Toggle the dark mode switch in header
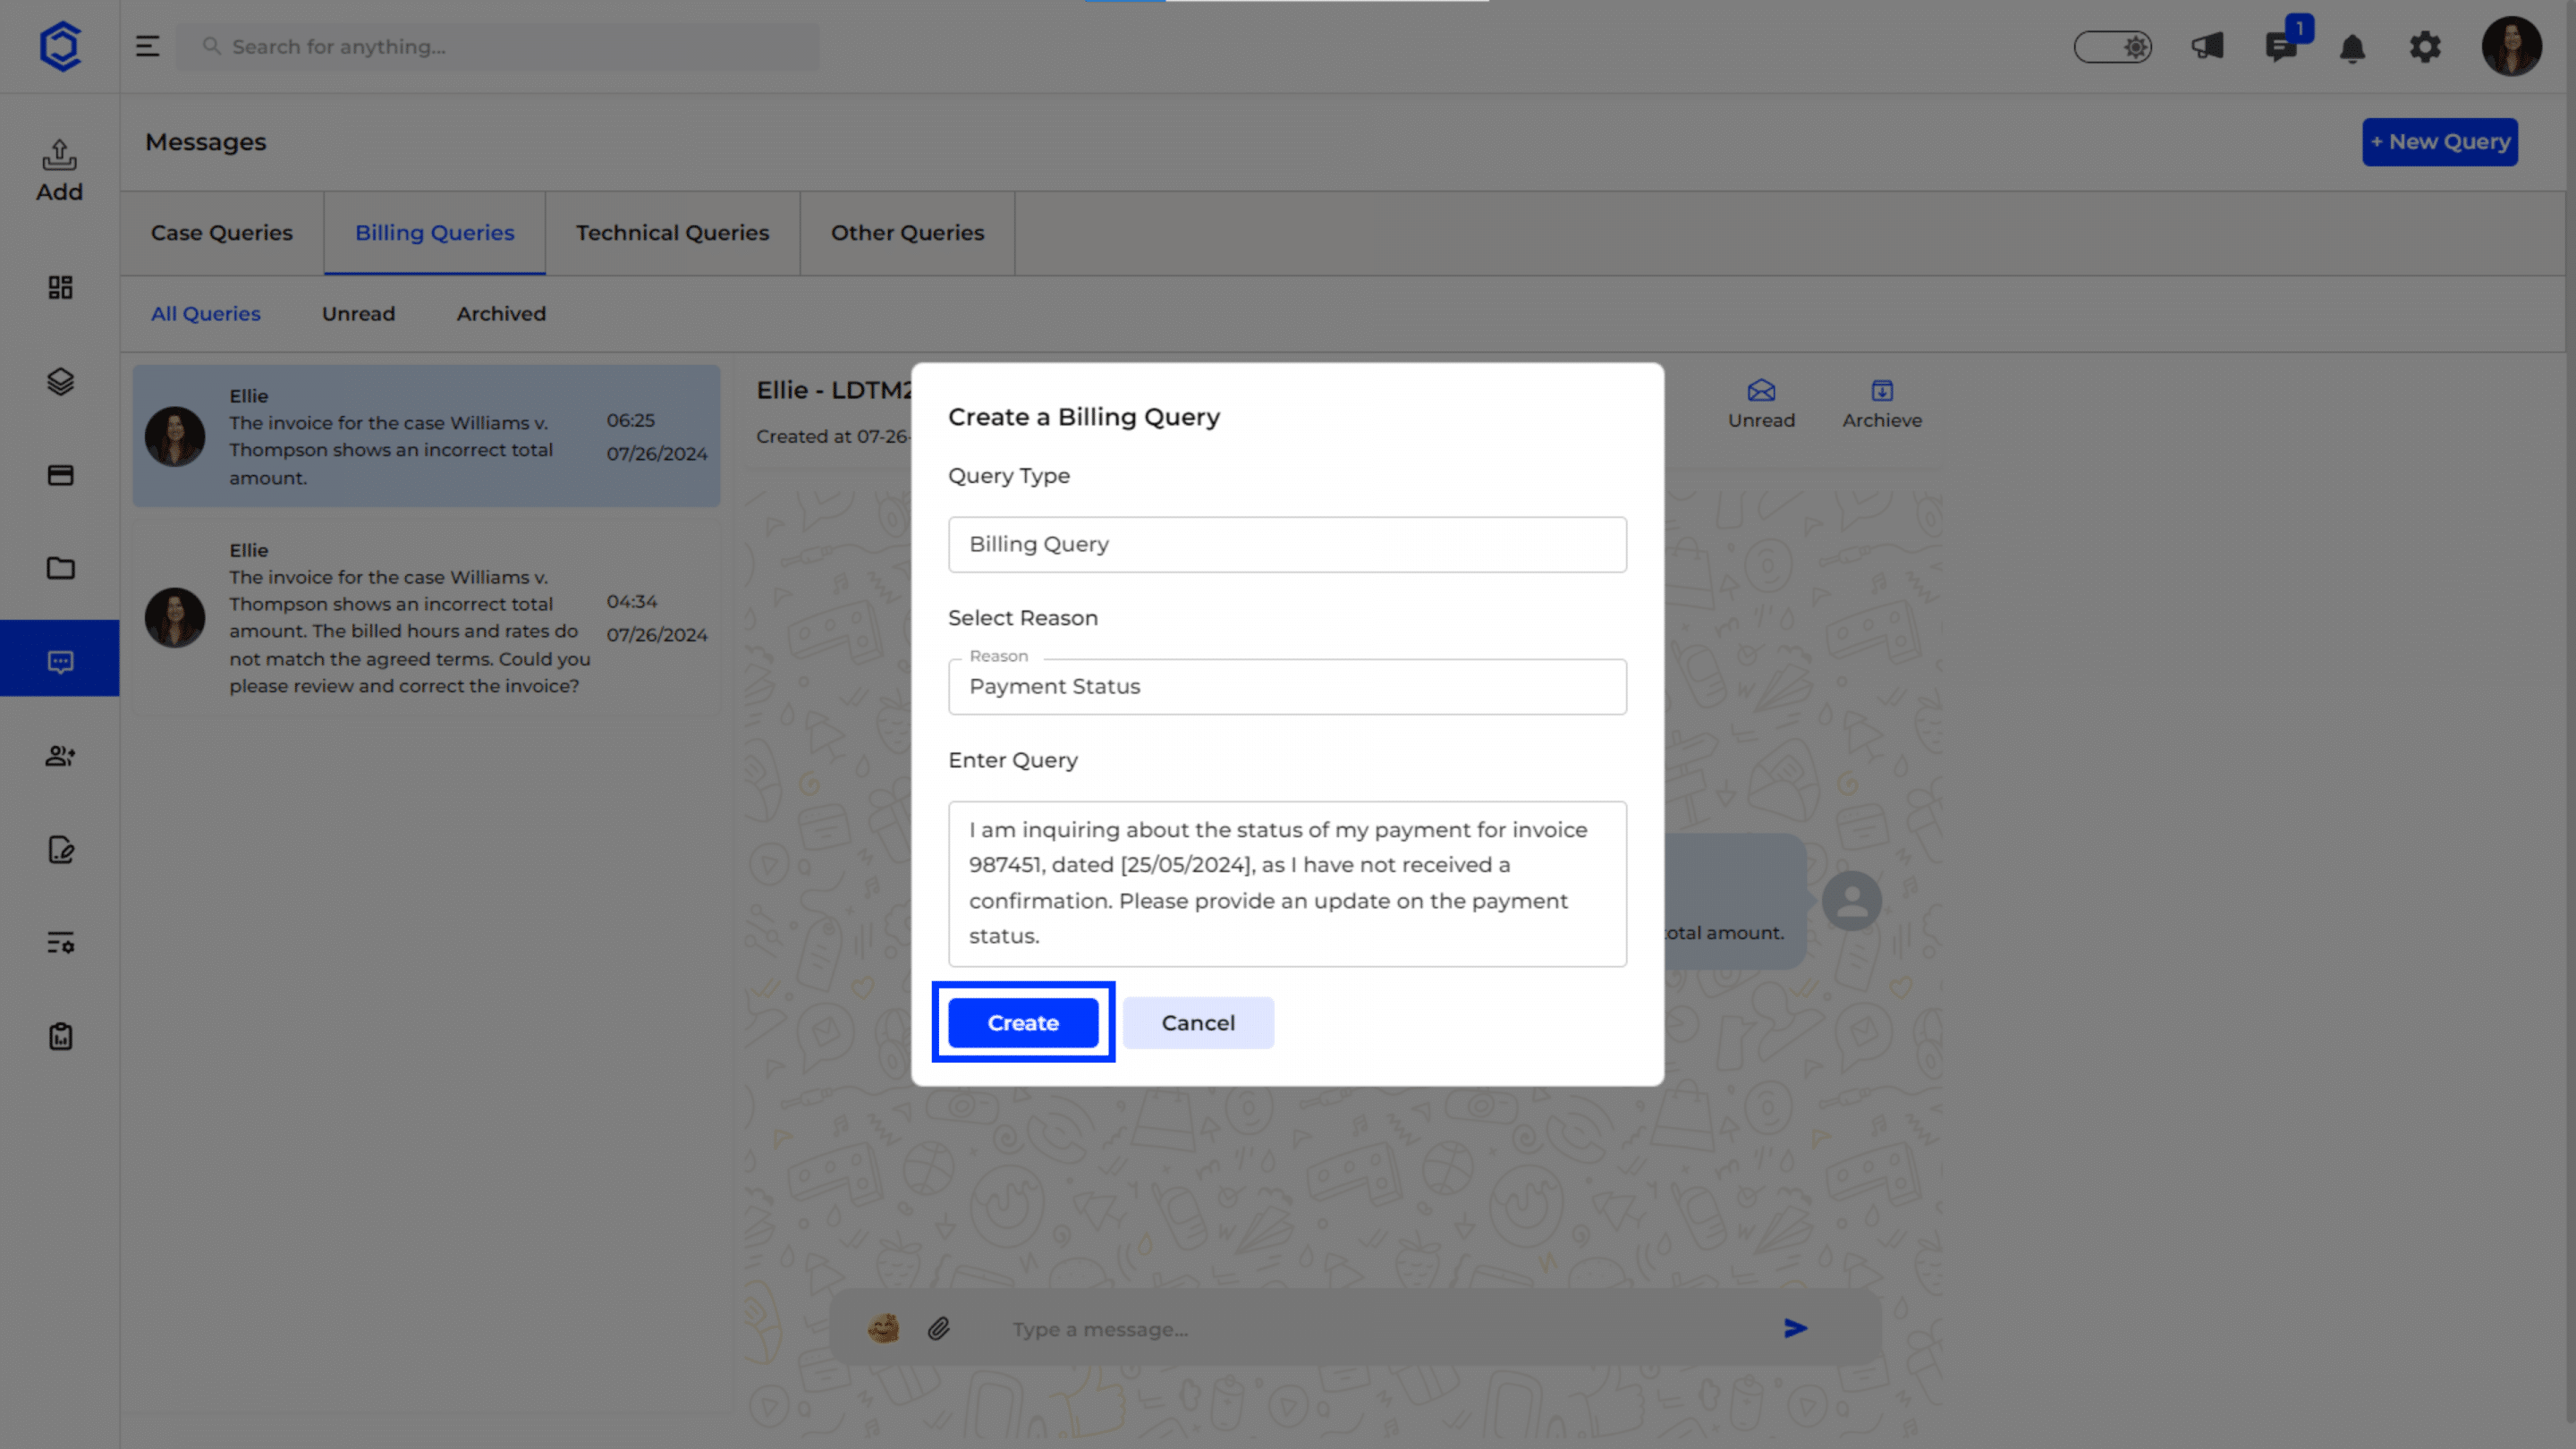The width and height of the screenshot is (2576, 1449). (2112, 47)
